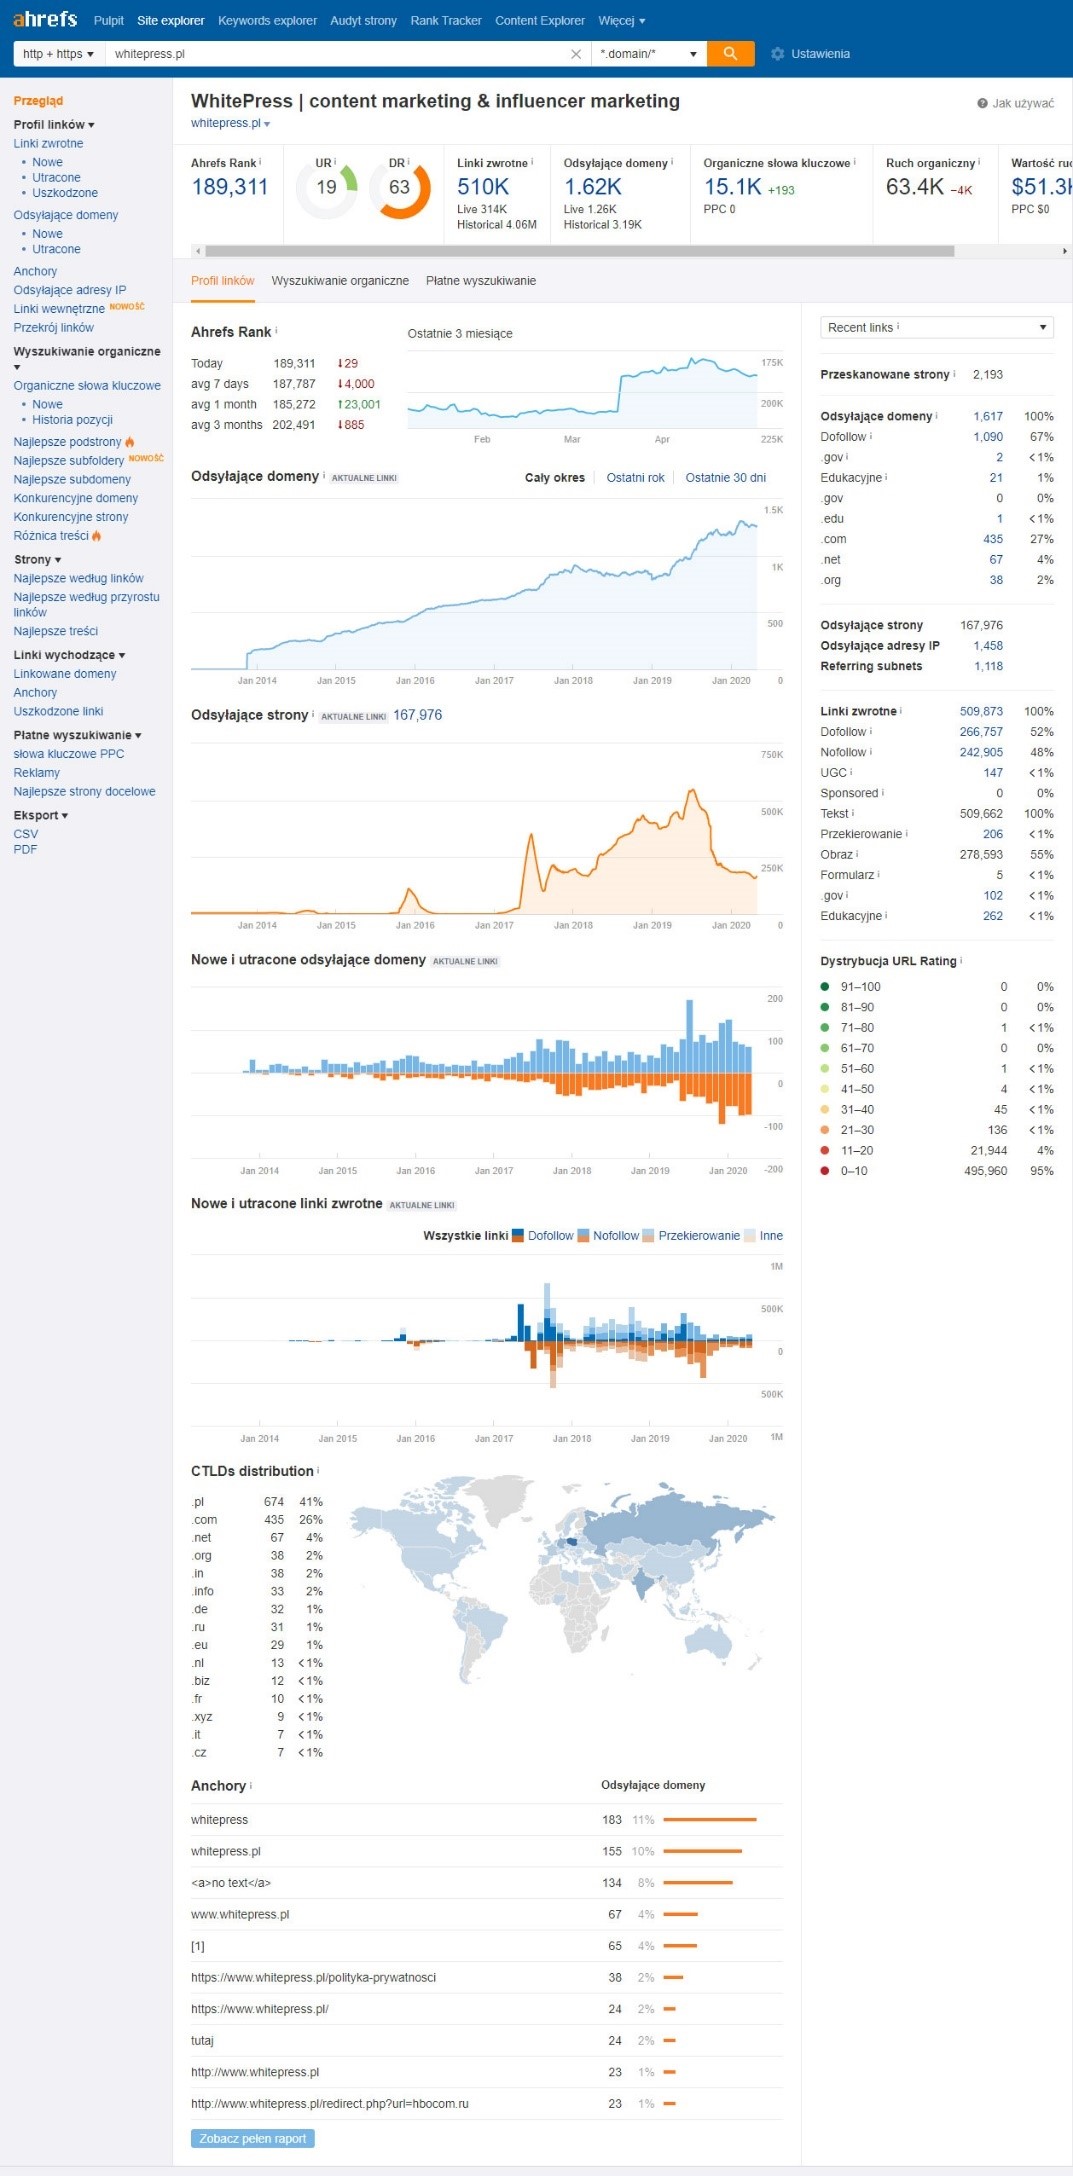Toggle the Przekierowanie links filter

coord(699,1236)
